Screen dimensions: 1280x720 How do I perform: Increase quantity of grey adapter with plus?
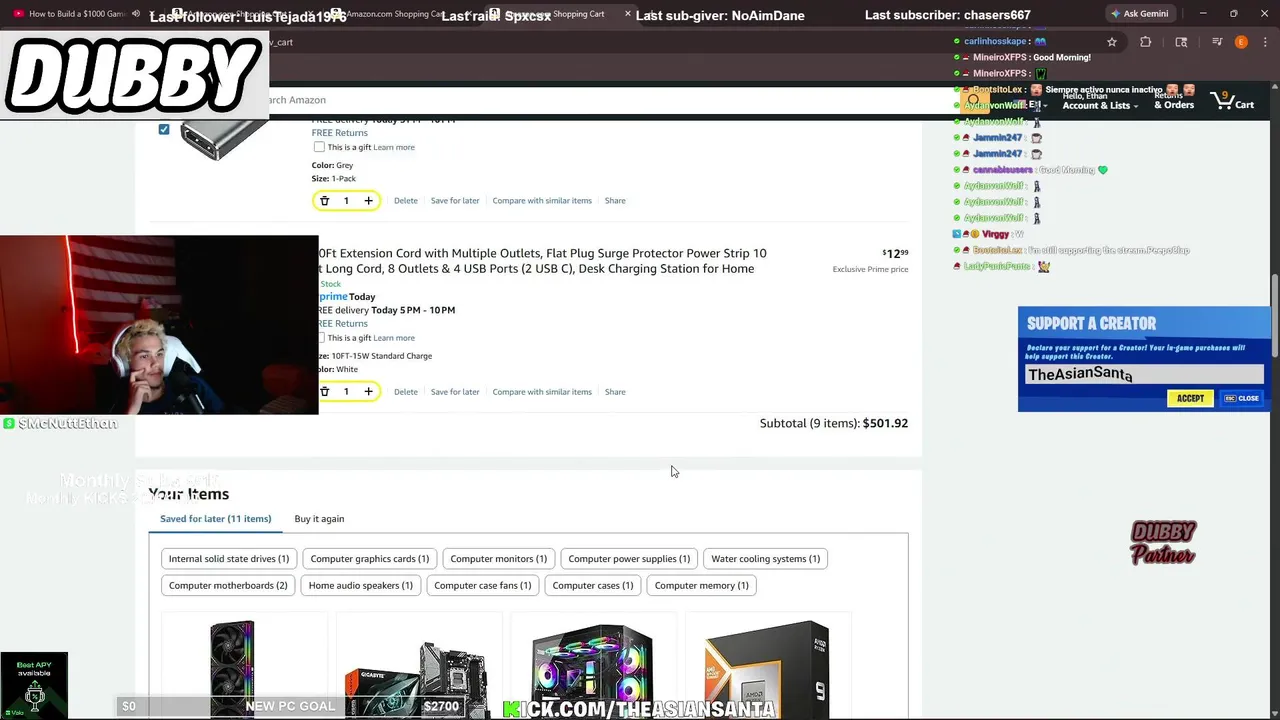coord(368,201)
